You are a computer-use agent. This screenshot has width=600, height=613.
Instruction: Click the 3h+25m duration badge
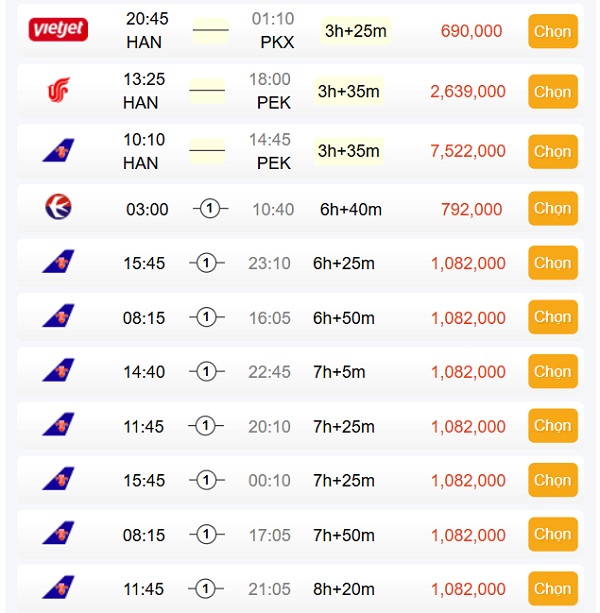tap(356, 30)
